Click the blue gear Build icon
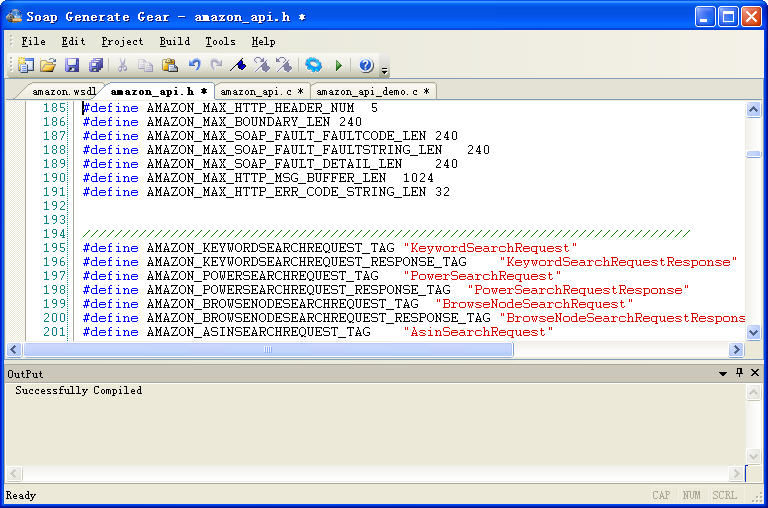Viewport: 768px width, 508px height. [313, 65]
